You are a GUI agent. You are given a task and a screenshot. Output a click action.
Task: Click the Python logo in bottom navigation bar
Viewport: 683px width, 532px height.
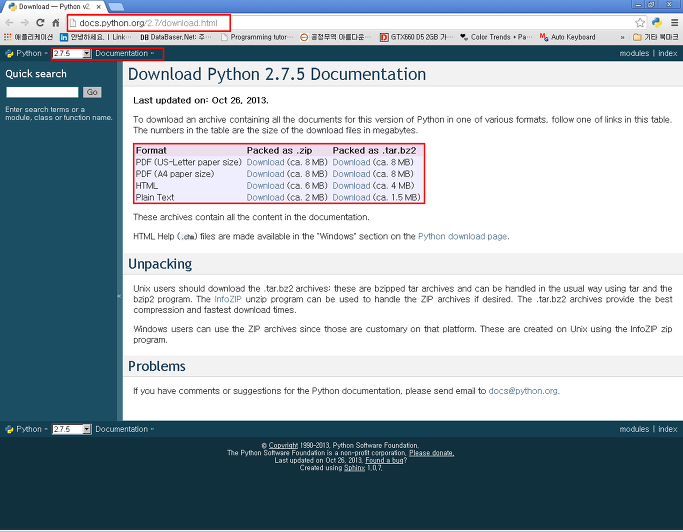(9, 429)
